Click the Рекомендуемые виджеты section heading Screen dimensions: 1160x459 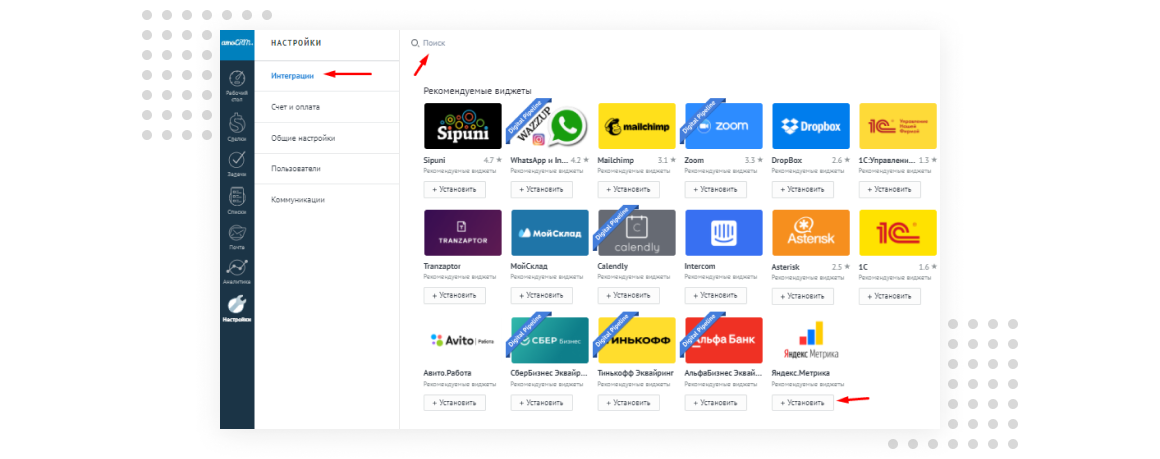477,91
